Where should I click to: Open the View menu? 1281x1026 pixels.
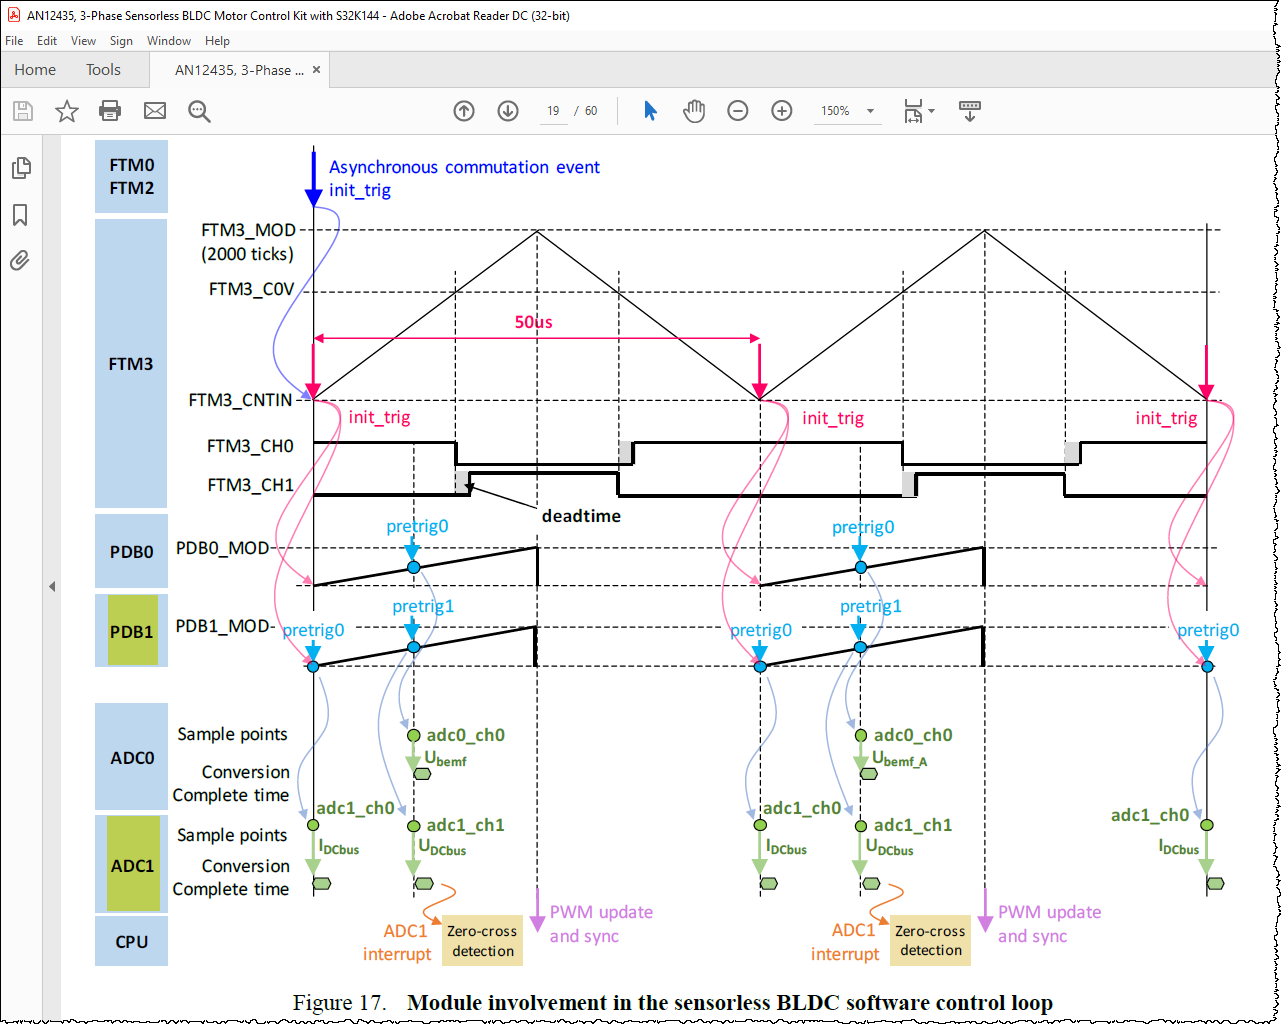tap(83, 41)
